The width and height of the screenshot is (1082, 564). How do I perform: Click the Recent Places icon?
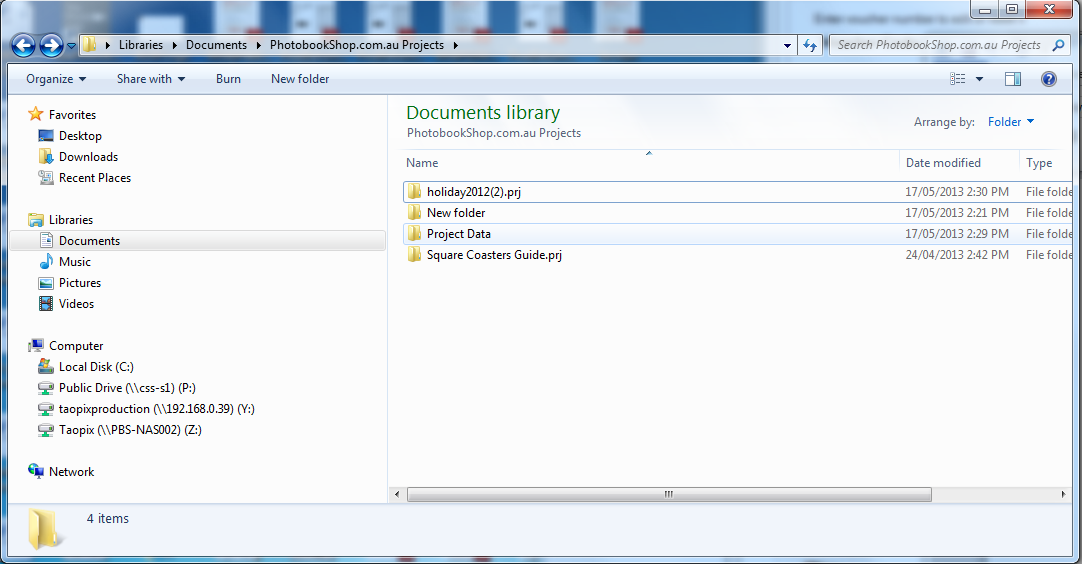click(x=46, y=177)
